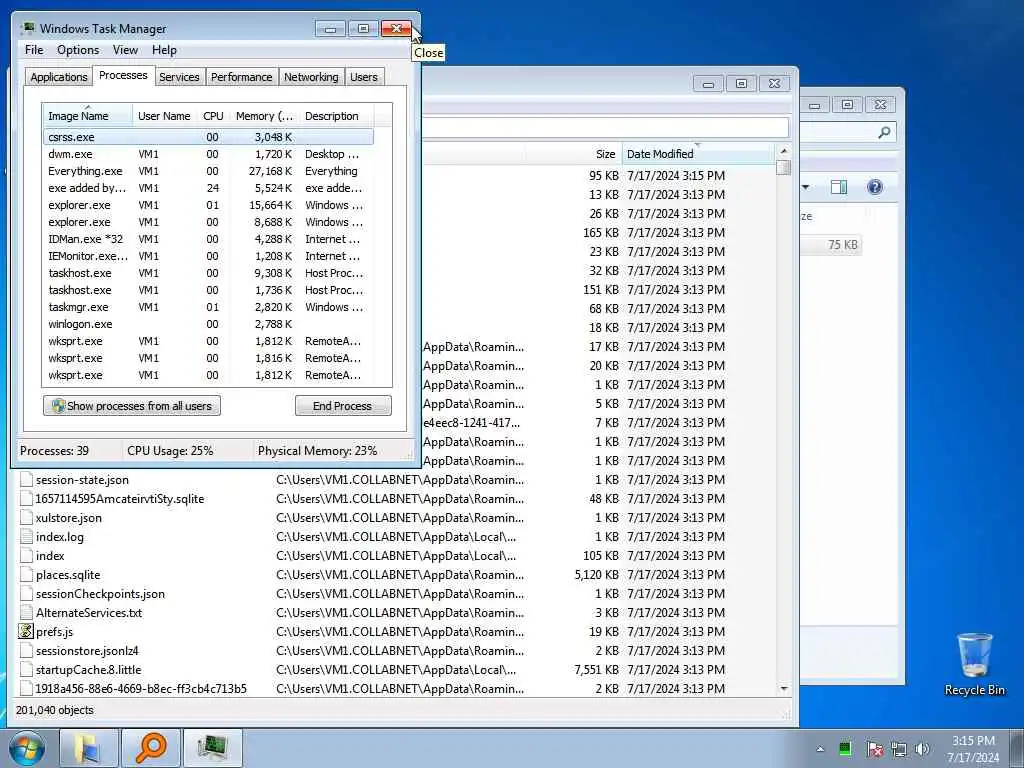Viewport: 1024px width, 768px height.
Task: Select the AlternateServices.txt file
Action: pyautogui.click(x=394, y=613)
